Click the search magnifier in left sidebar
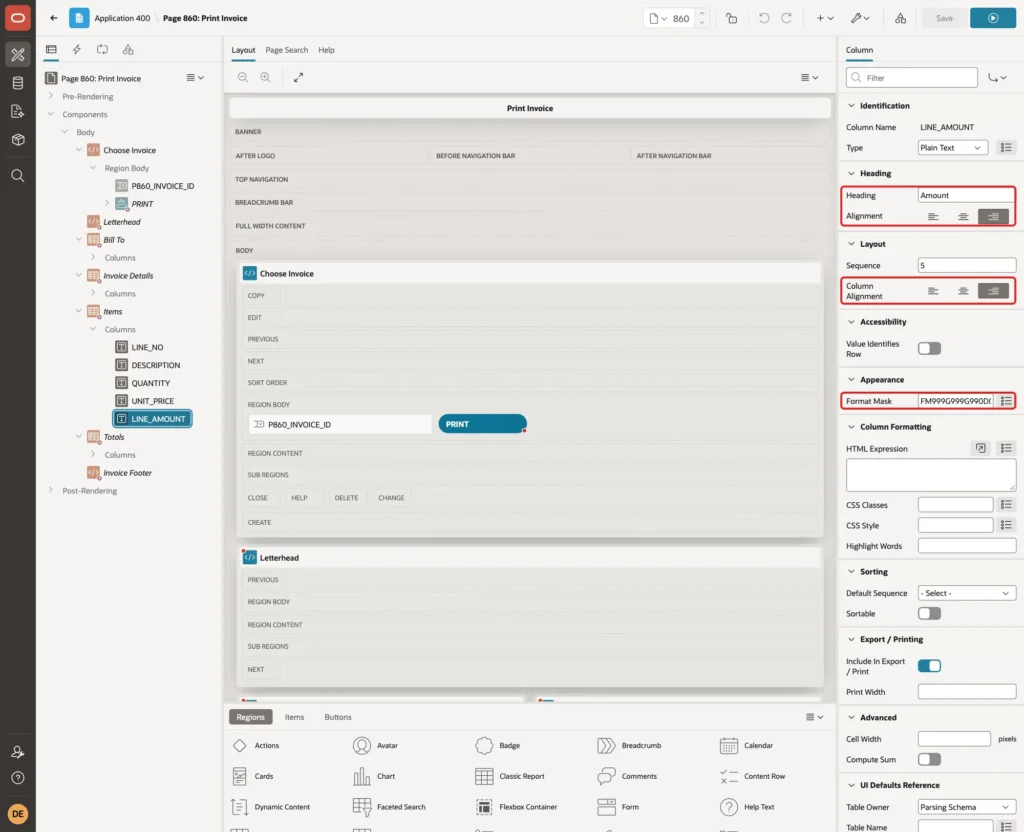 pos(18,176)
